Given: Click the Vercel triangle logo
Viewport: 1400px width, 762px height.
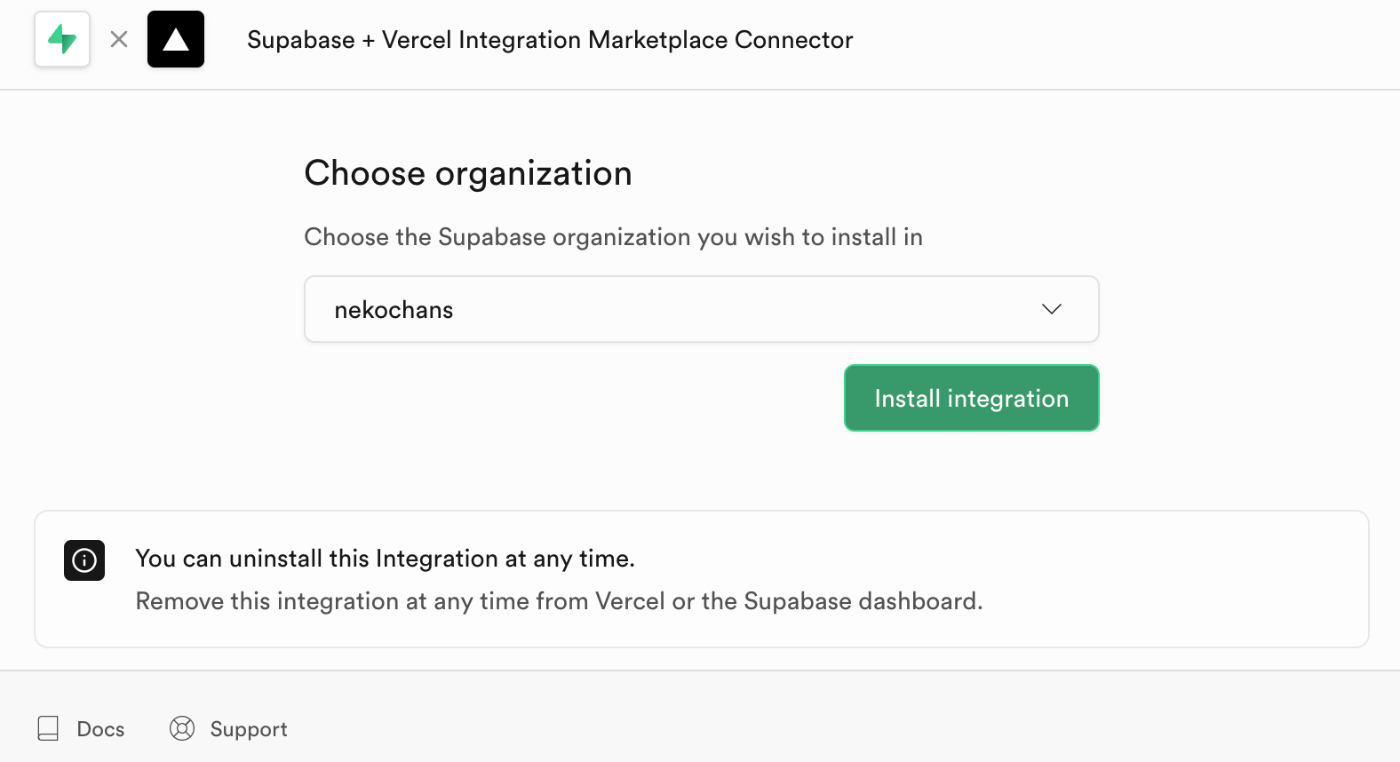Looking at the screenshot, I should [x=176, y=40].
